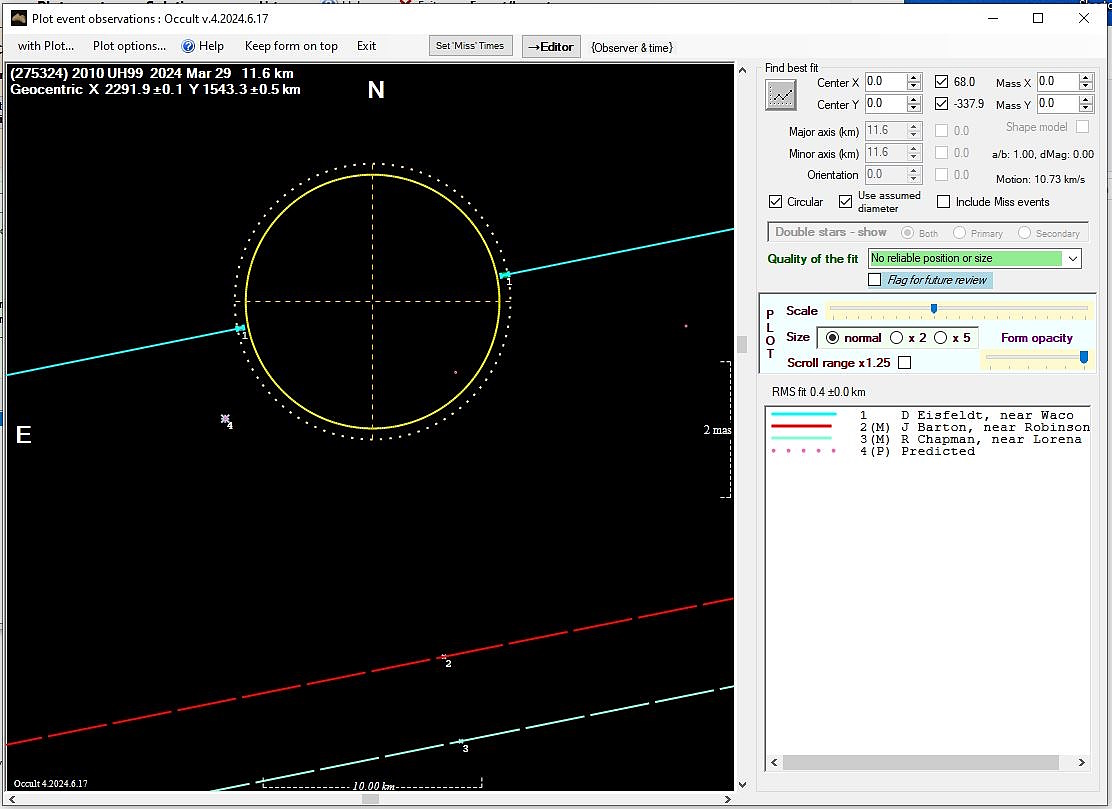1112x809 pixels.
Task: Click the up arrow of Center X spinner
Action: [913, 78]
